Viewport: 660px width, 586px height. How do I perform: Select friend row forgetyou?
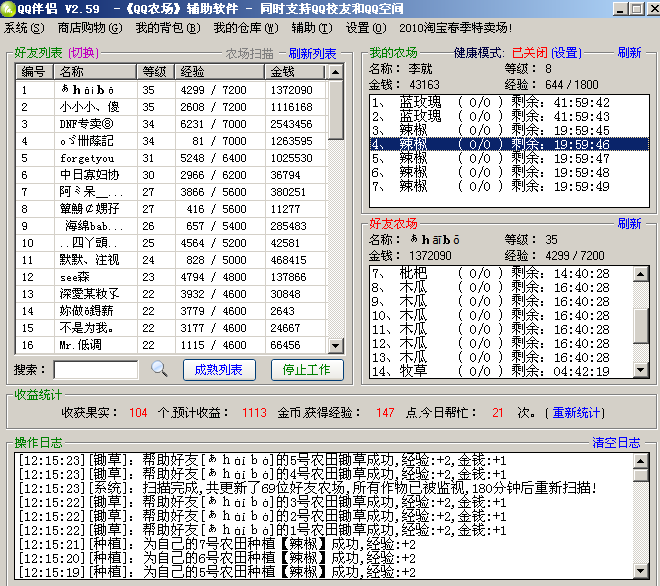(170, 158)
